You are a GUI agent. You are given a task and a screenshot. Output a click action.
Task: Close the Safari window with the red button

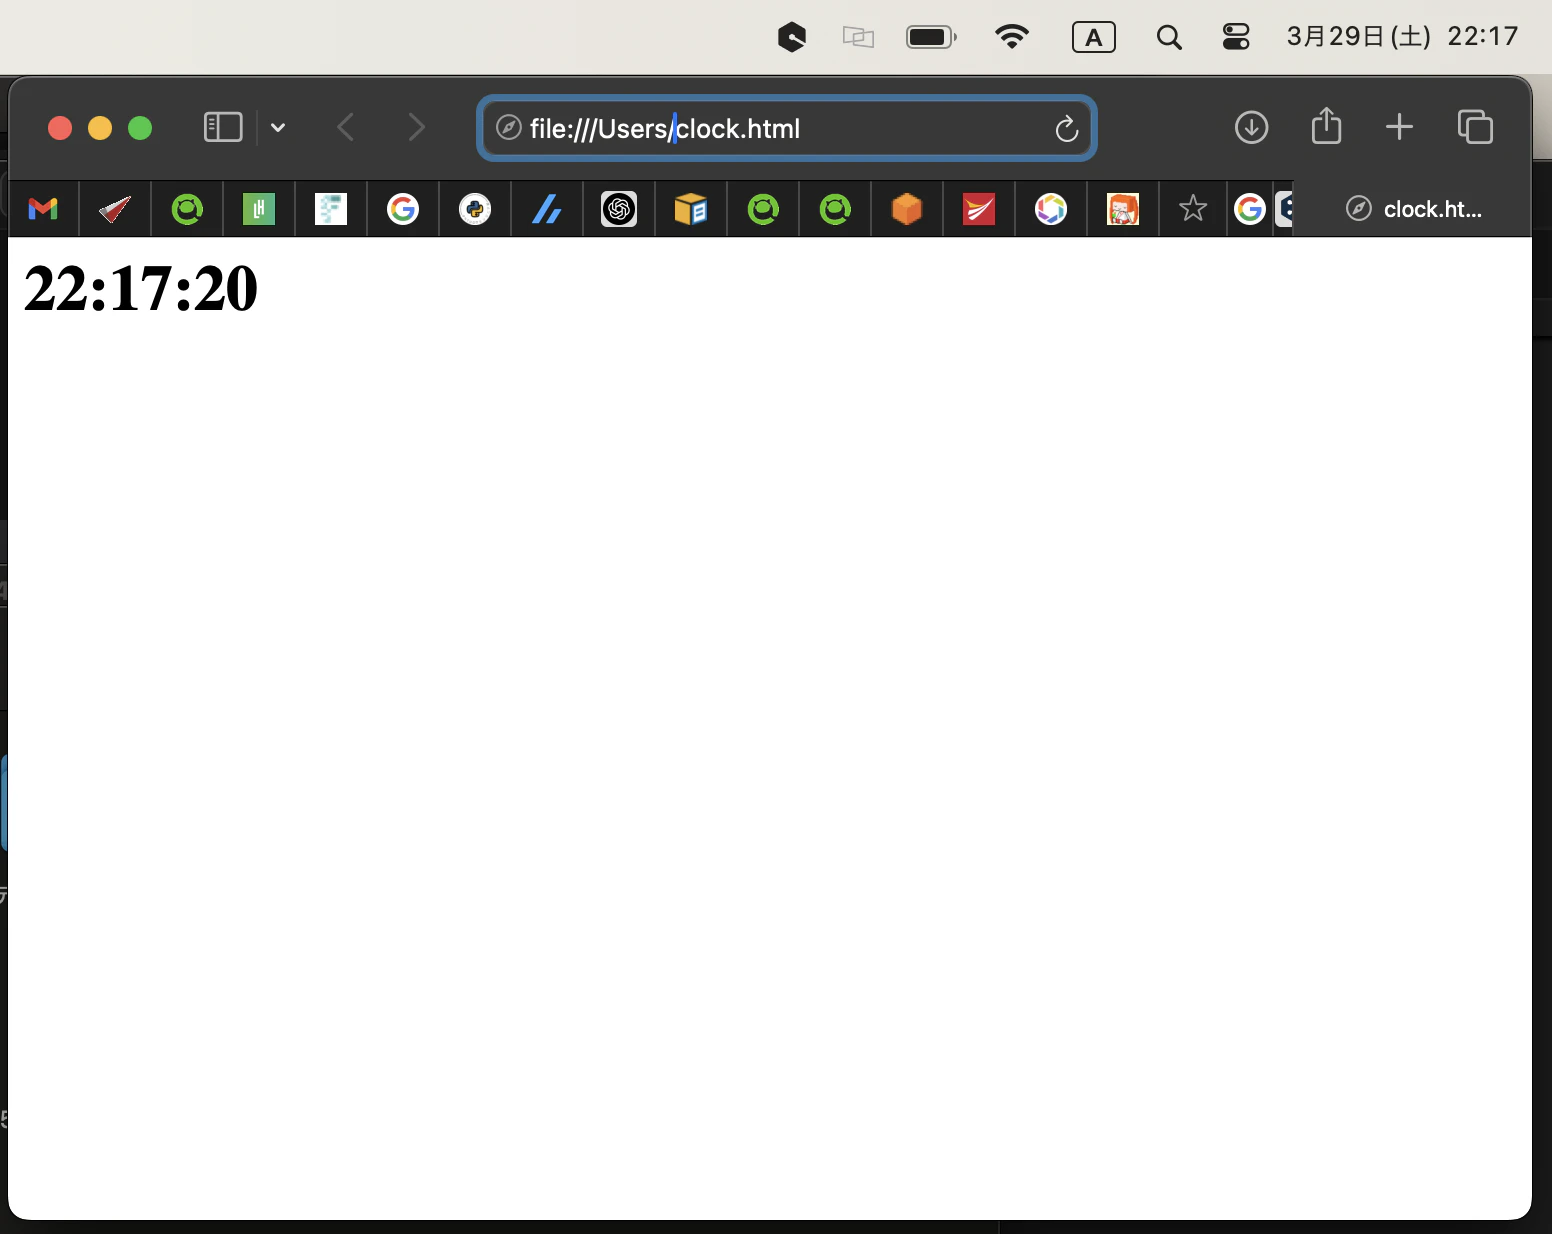tap(60, 128)
